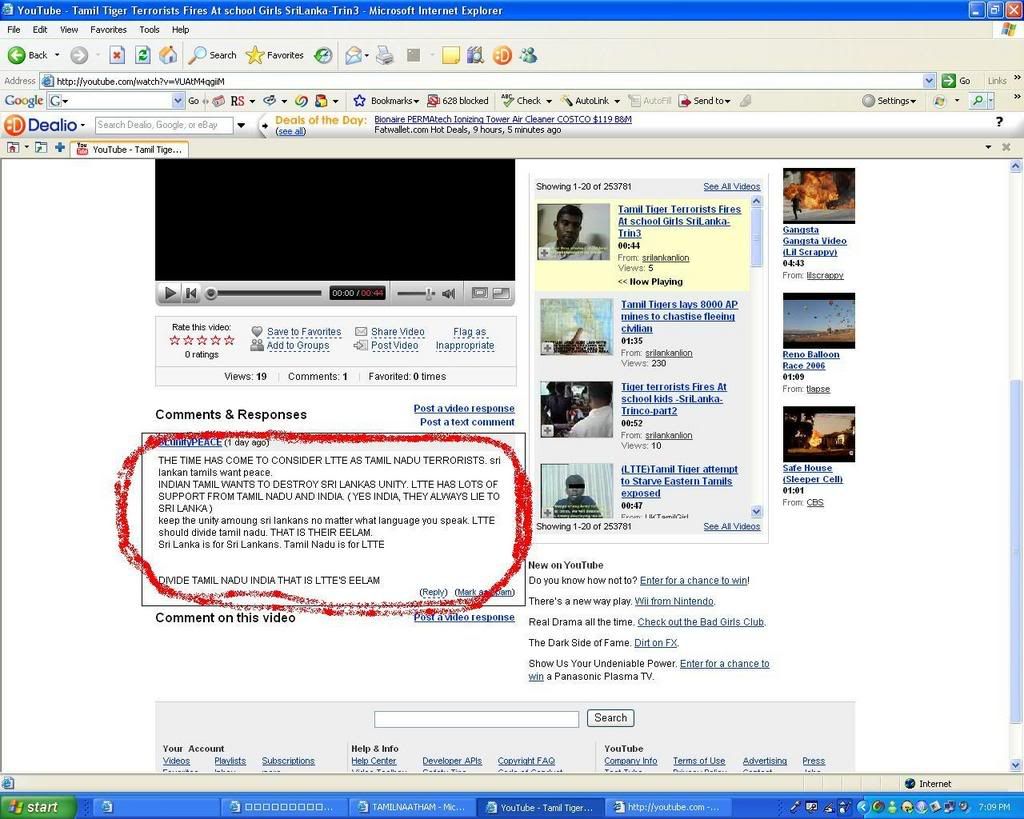Click the Home icon in IE toolbar
Image resolution: width=1024 pixels, height=819 pixels.
tap(168, 55)
